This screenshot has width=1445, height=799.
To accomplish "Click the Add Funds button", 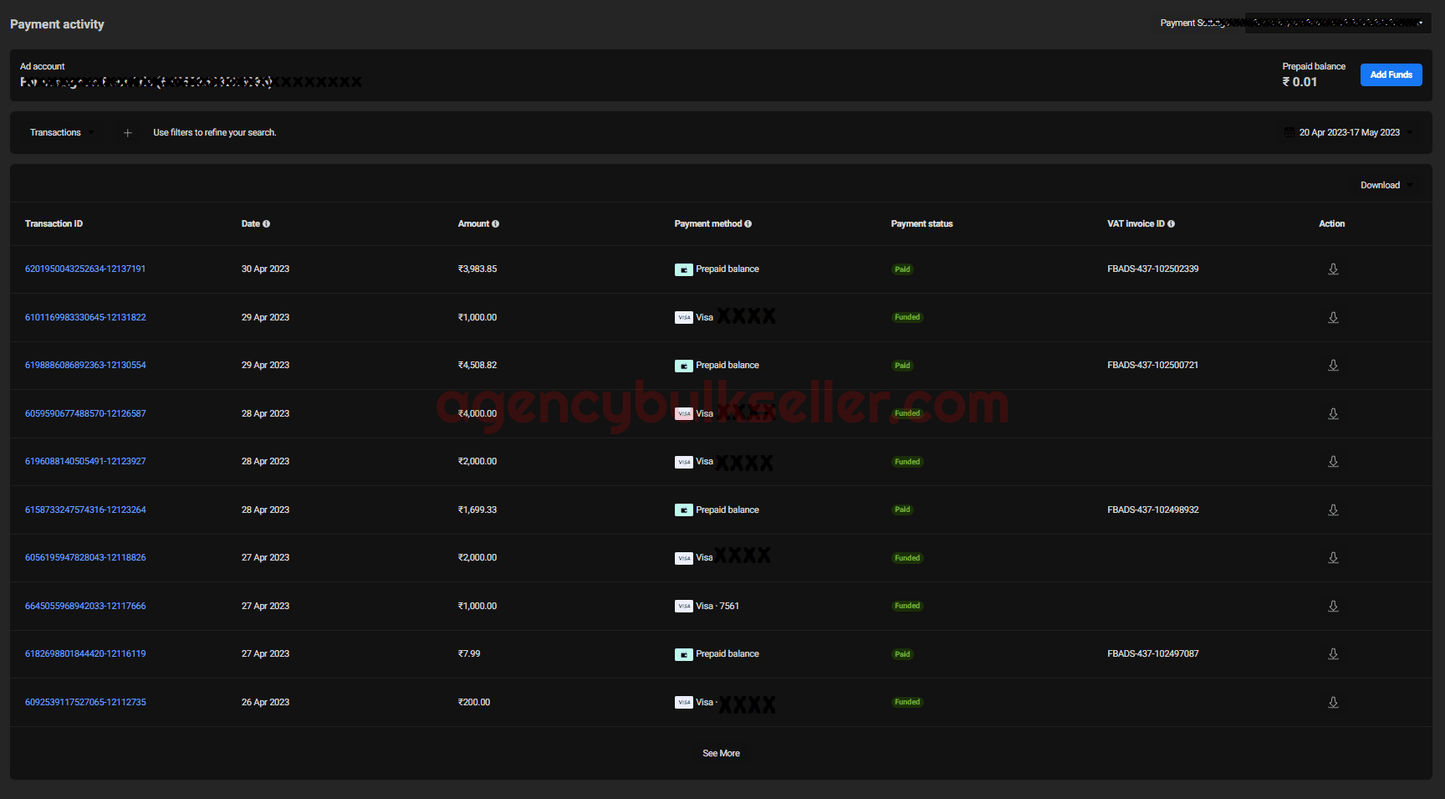I will (x=1390, y=75).
